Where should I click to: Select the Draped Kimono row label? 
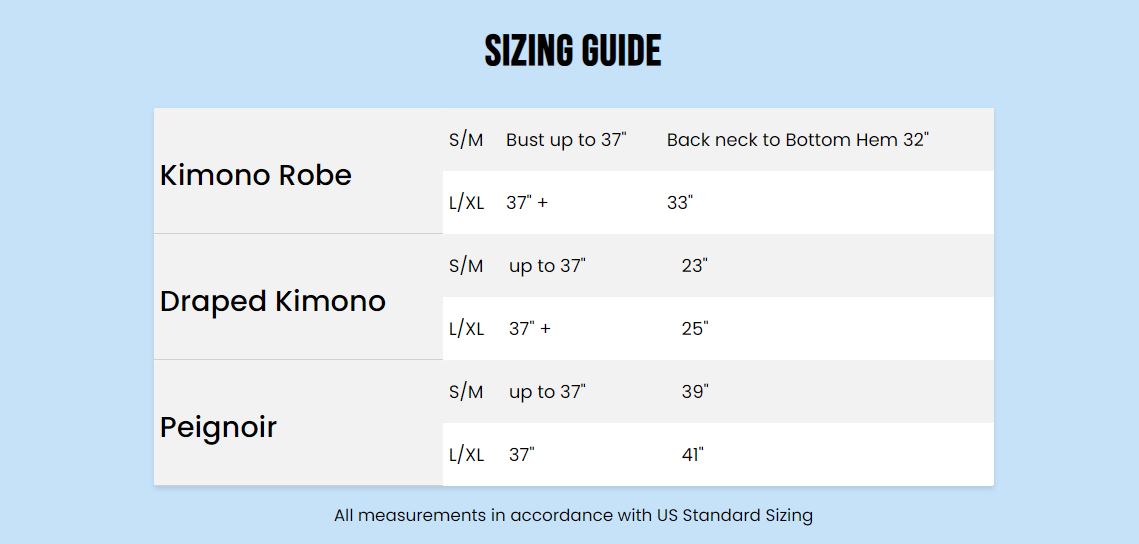(273, 301)
